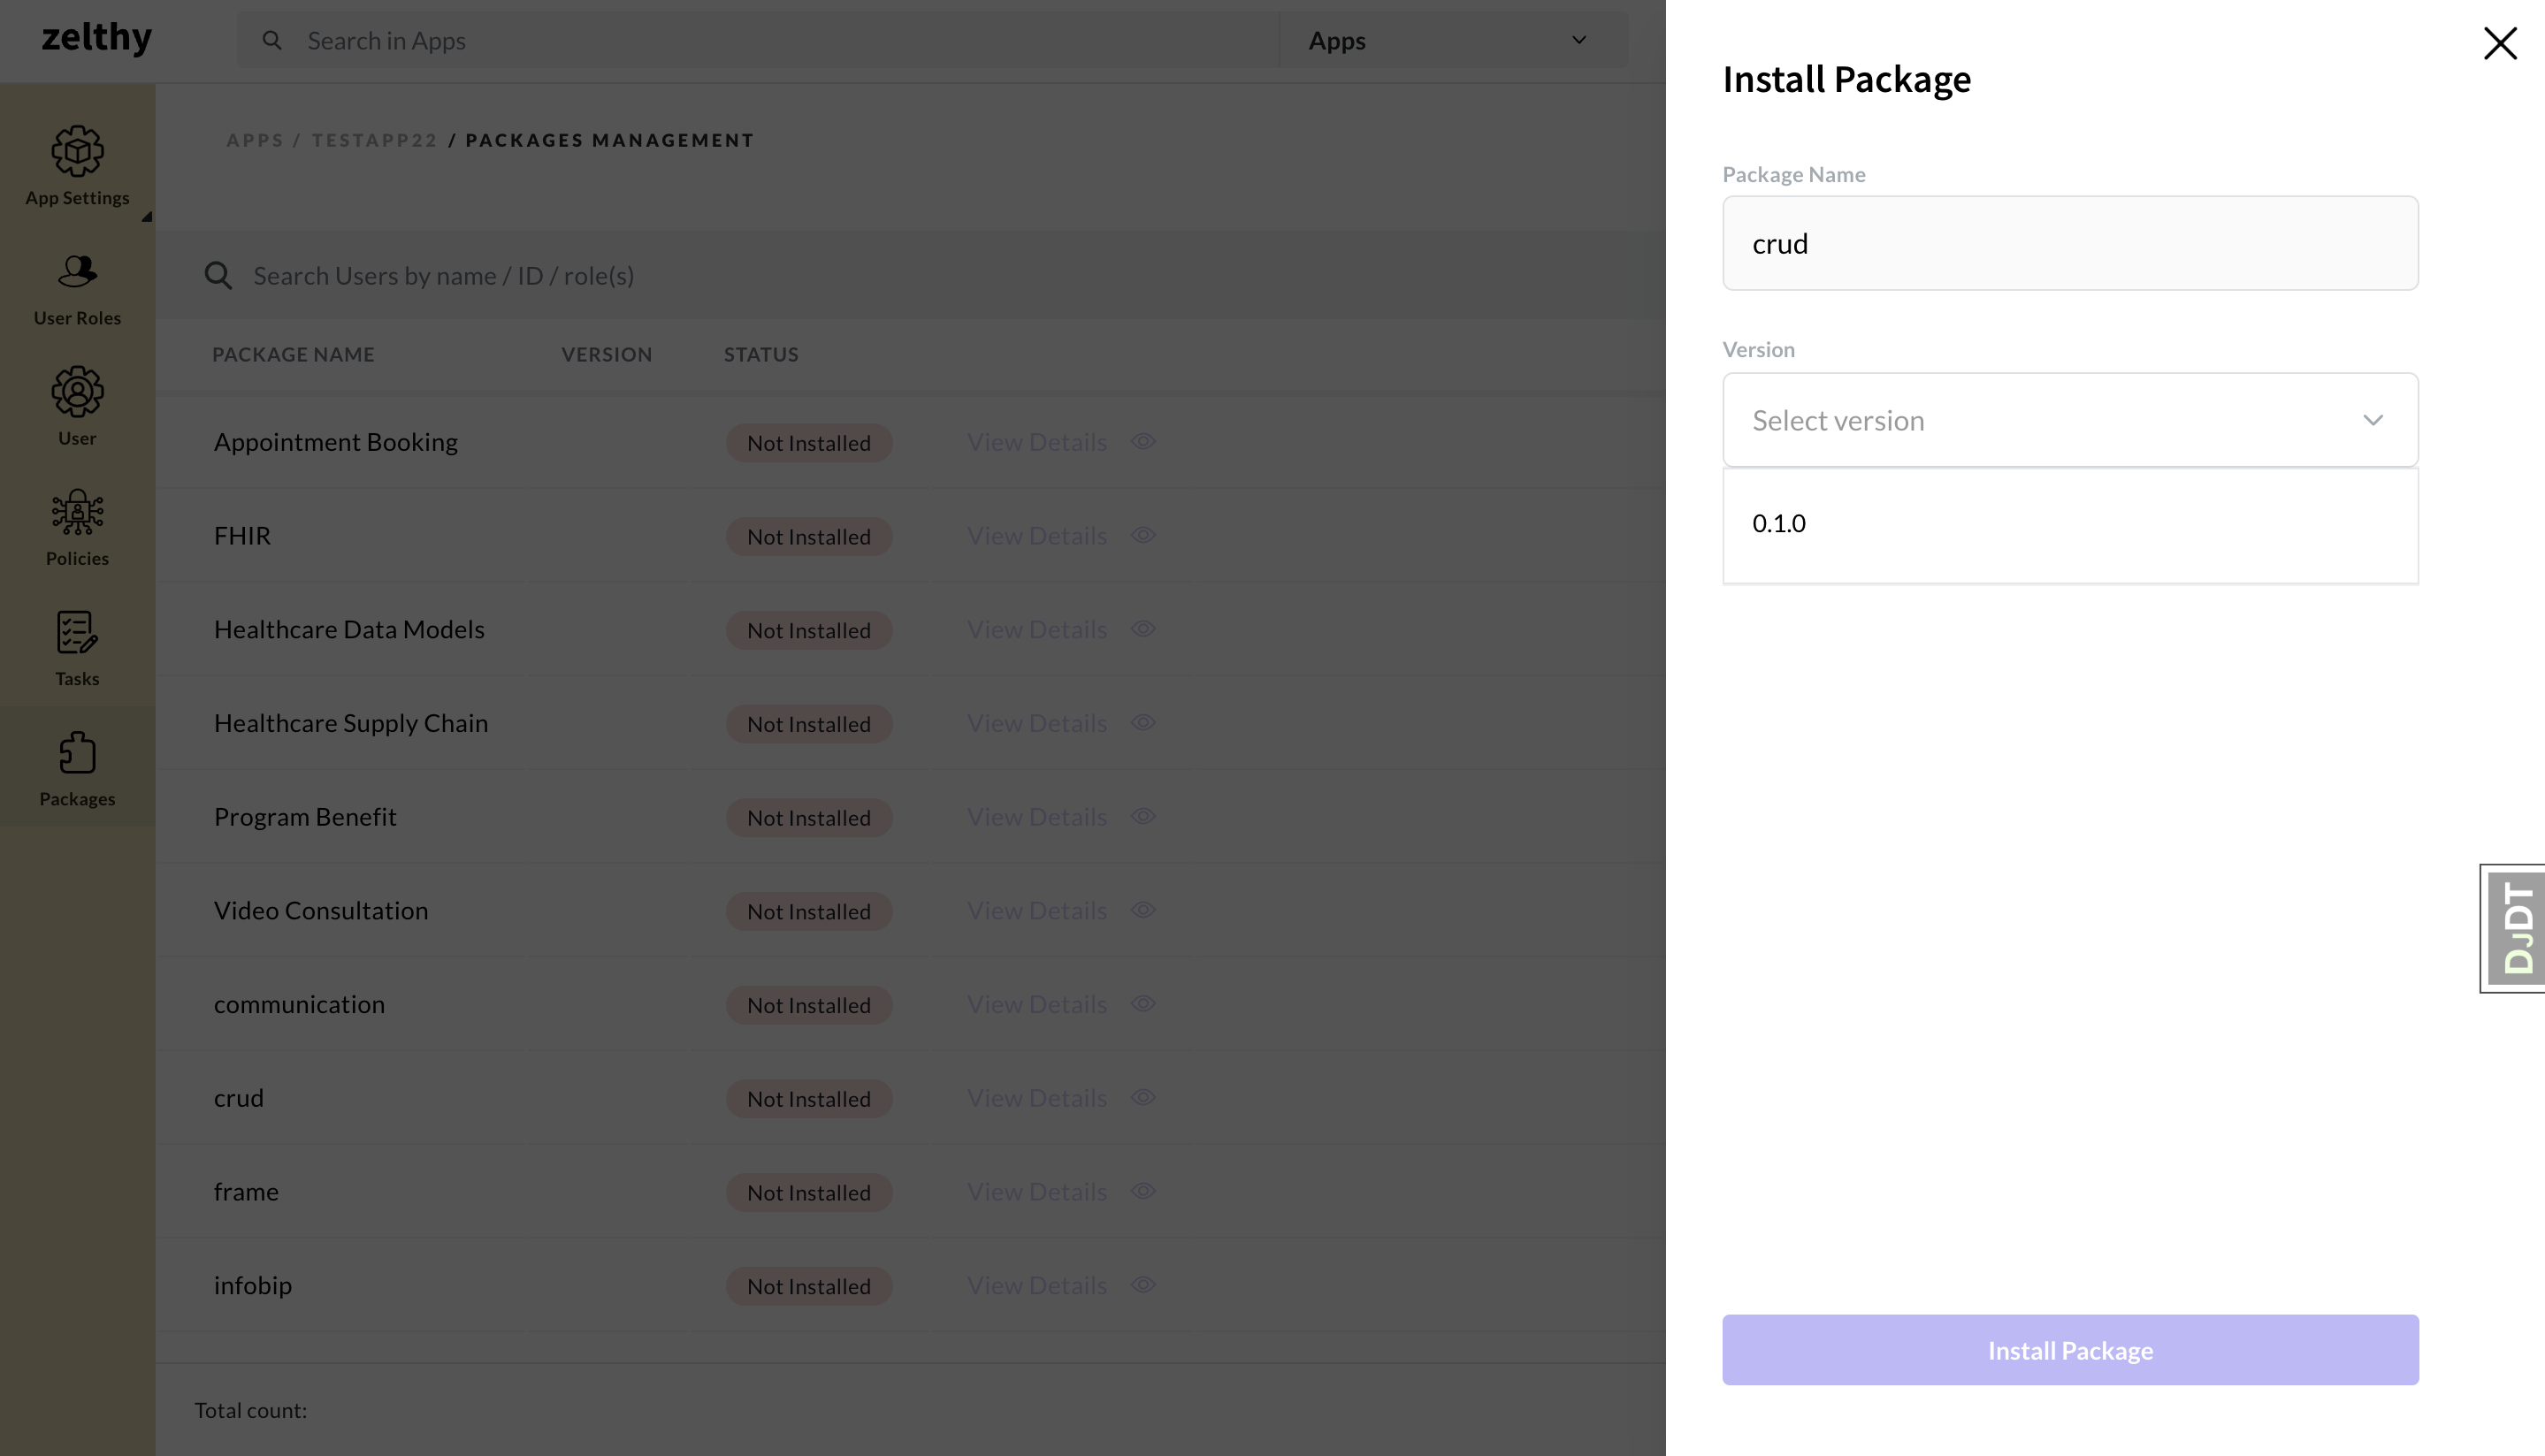The image size is (2545, 1456).
Task: Click TESTAPP22 breadcrumb link
Action: pos(374,140)
